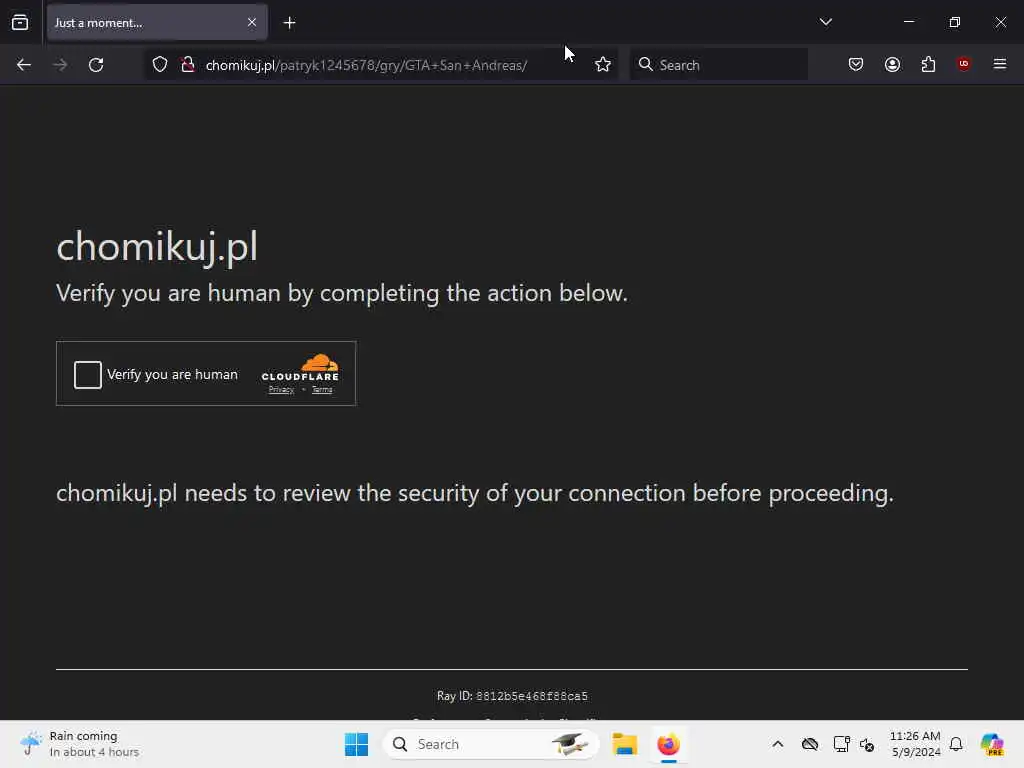The height and width of the screenshot is (768, 1024).
Task: Bookmark this page with star icon
Action: pyautogui.click(x=603, y=65)
